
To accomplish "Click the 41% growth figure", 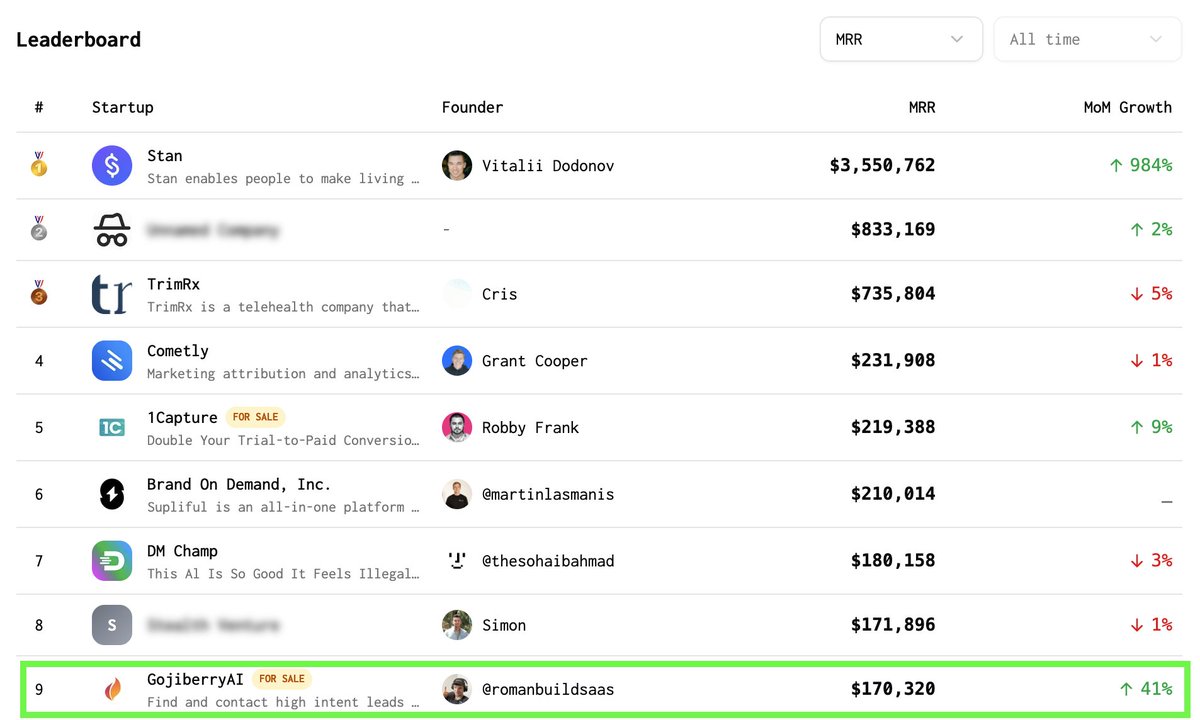I will coord(1145,688).
